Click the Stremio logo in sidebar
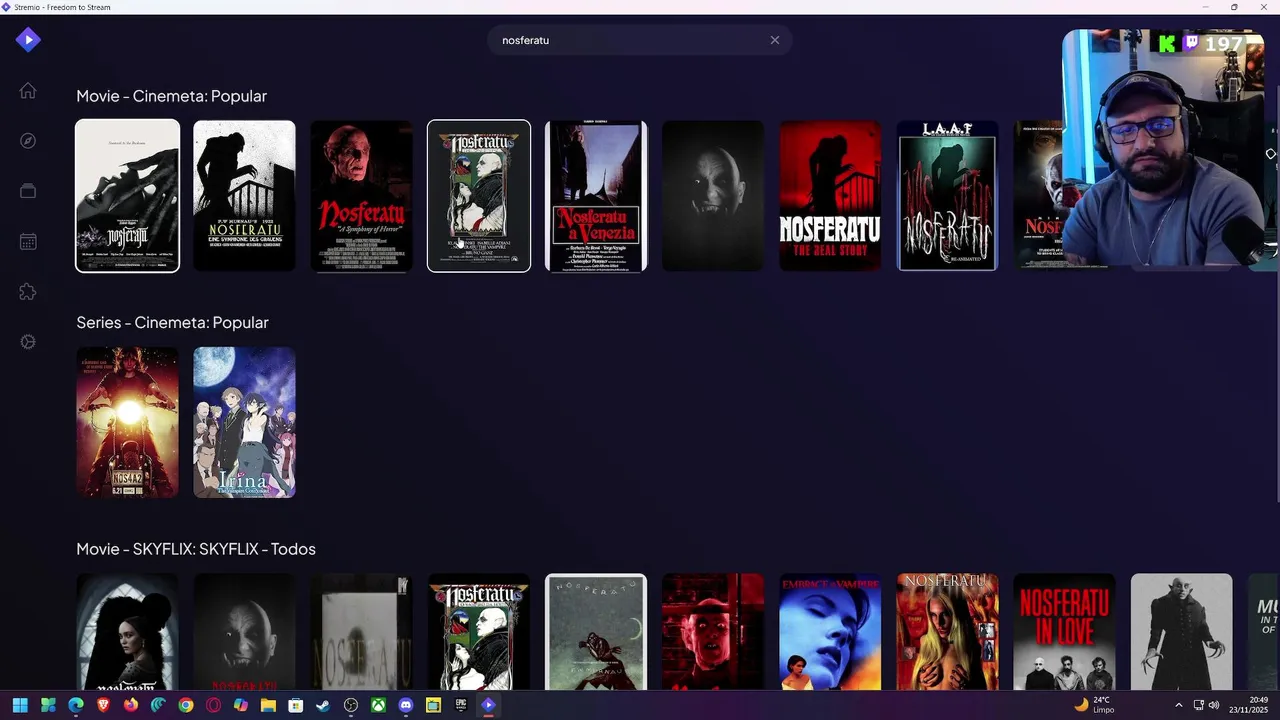The width and height of the screenshot is (1280, 720). pos(28,40)
